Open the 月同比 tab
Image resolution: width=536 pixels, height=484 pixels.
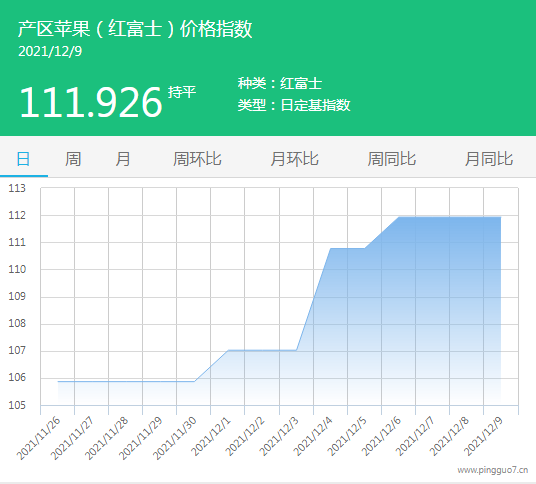(x=489, y=159)
